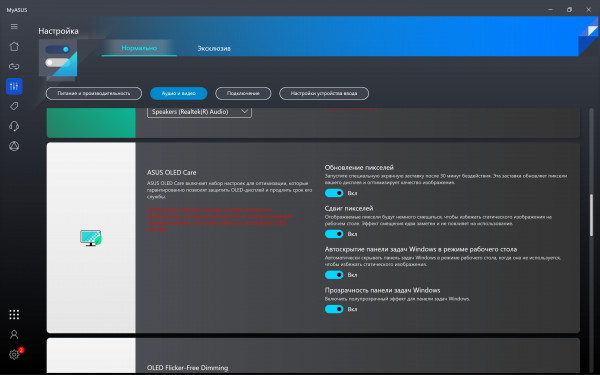Open settings gear with notification badge

tap(14, 354)
